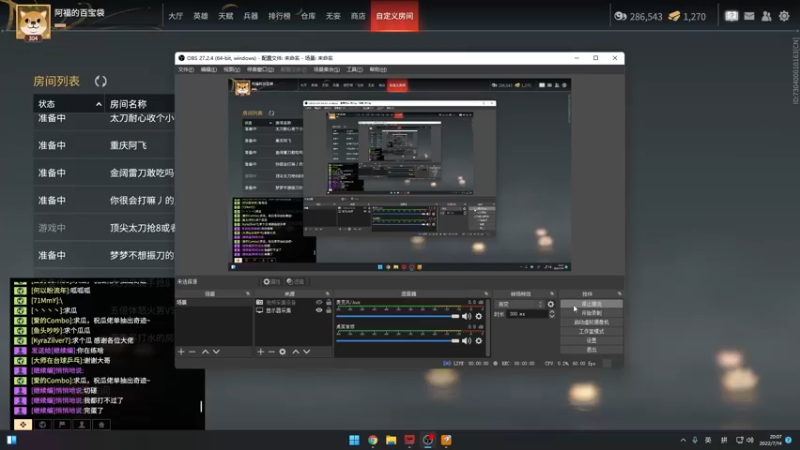This screenshot has width=800, height=450.
Task: Open the scene transition type dropdown
Action: tap(520, 304)
